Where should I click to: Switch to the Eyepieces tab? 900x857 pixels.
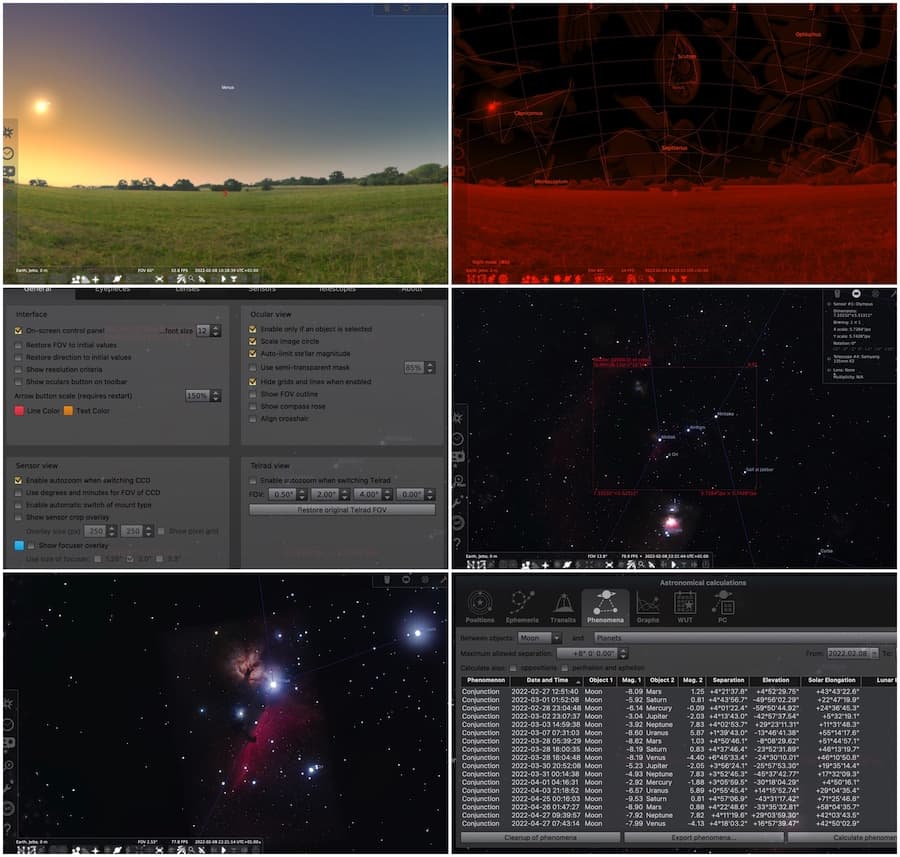112,290
